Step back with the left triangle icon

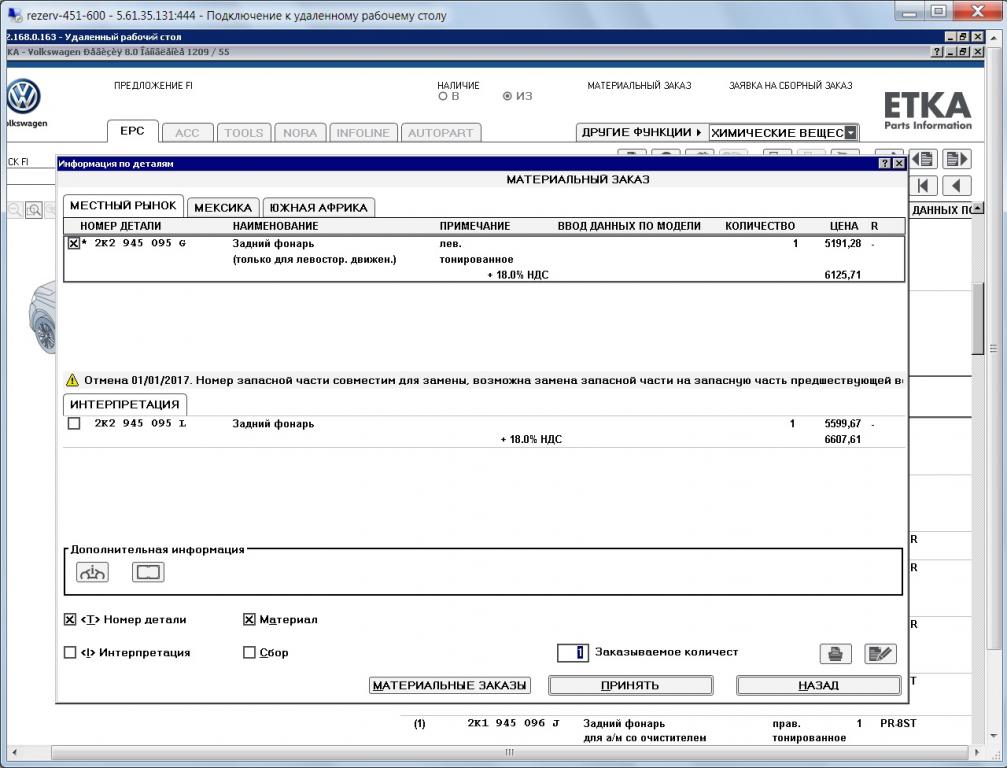tap(957, 186)
